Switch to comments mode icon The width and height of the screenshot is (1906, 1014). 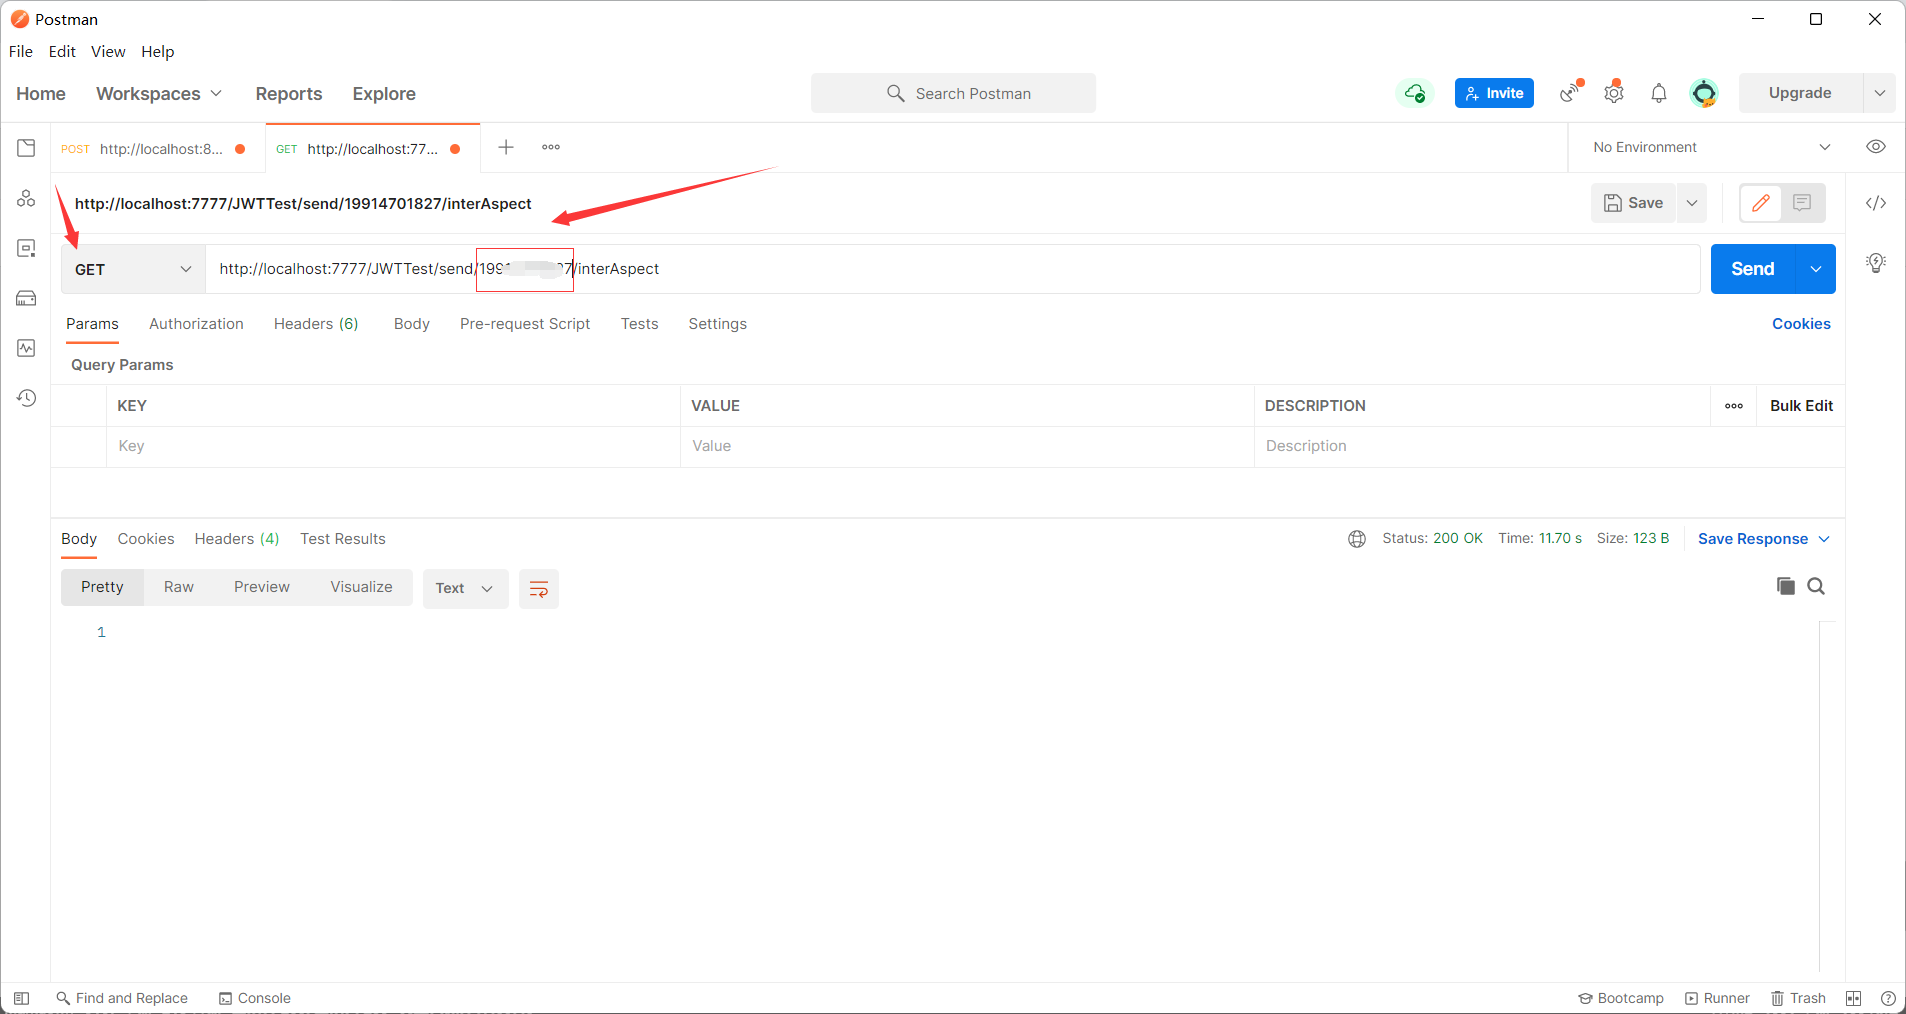click(x=1803, y=203)
